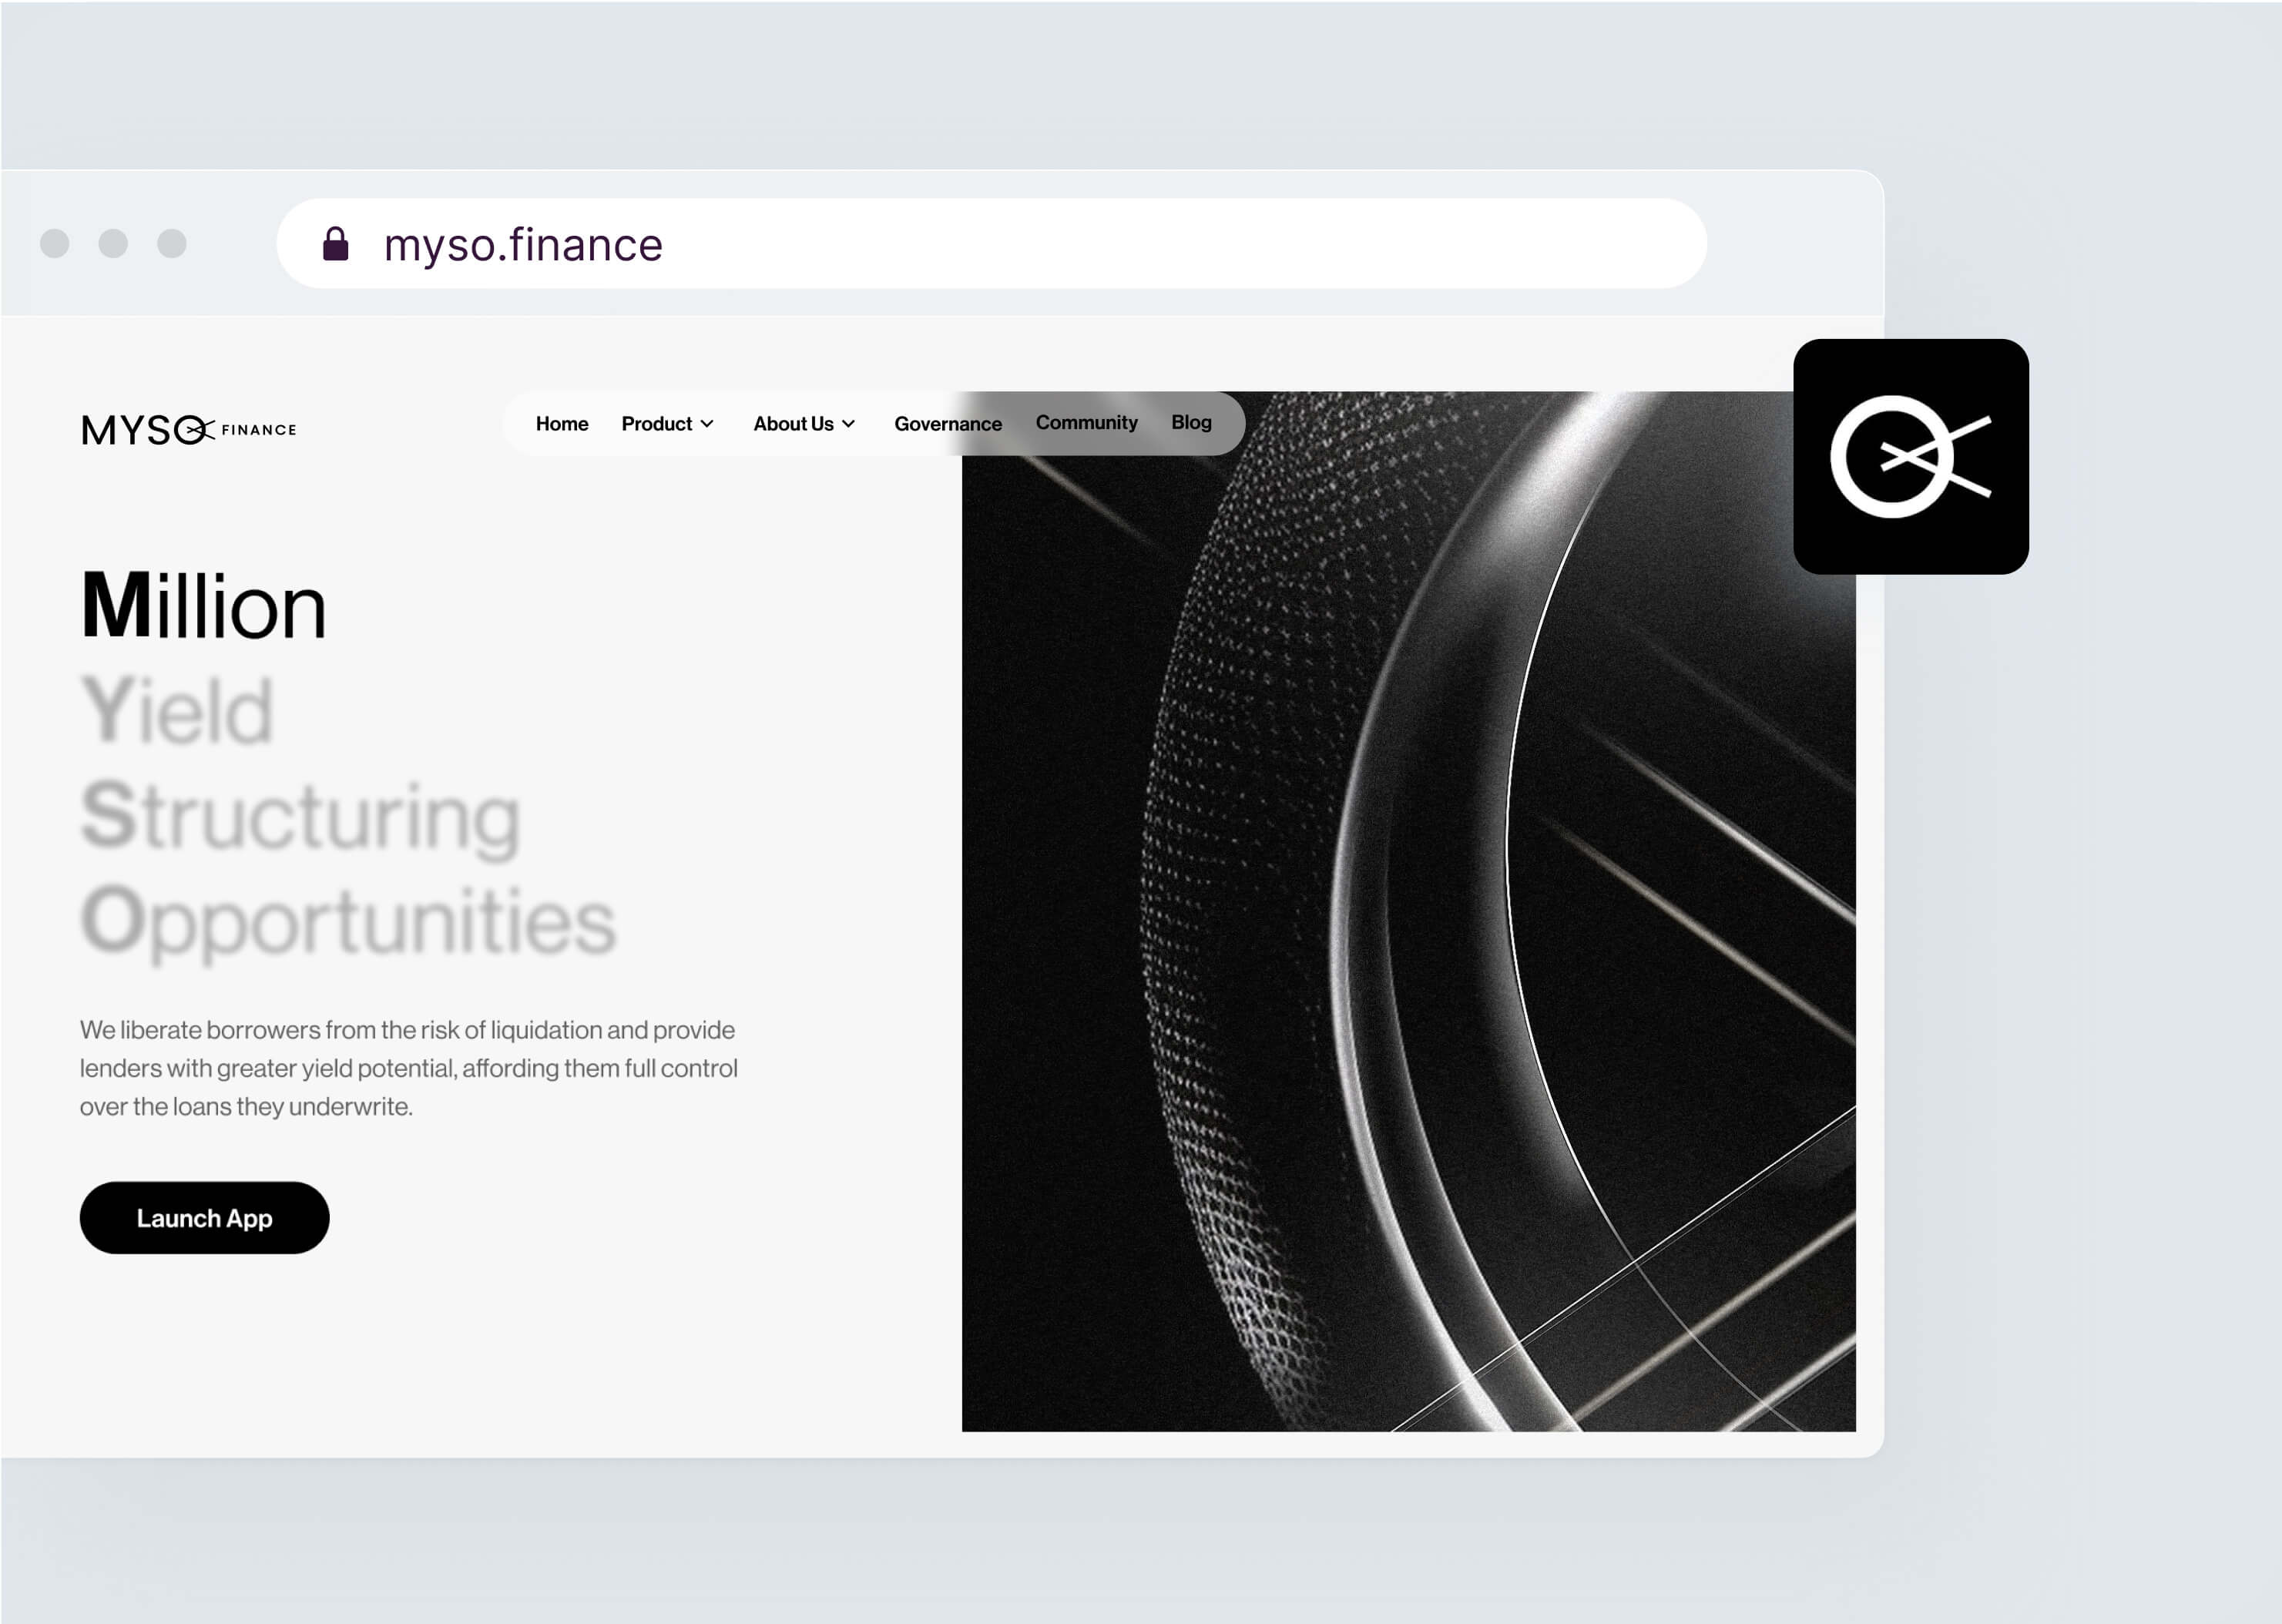Go to the Home page
This screenshot has height=1624, width=2282.
point(562,424)
